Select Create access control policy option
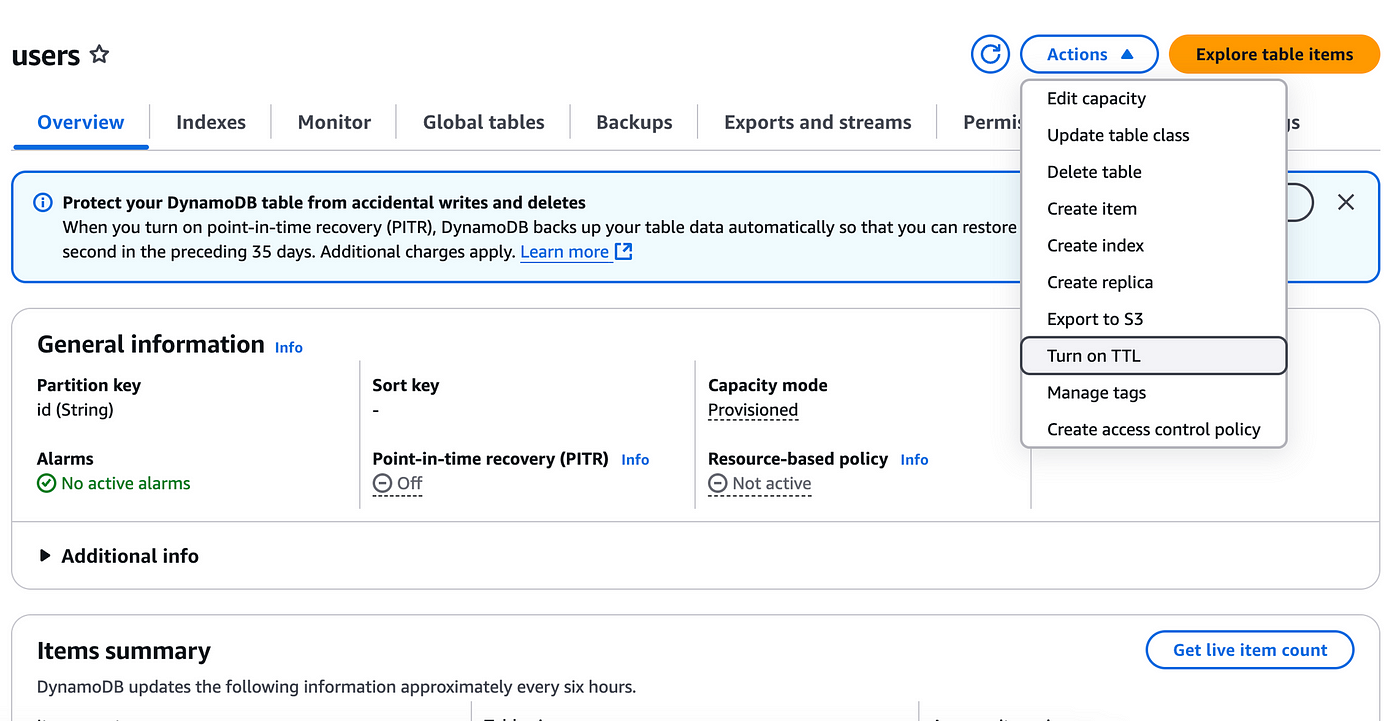The width and height of the screenshot is (1400, 721). [x=1152, y=429]
